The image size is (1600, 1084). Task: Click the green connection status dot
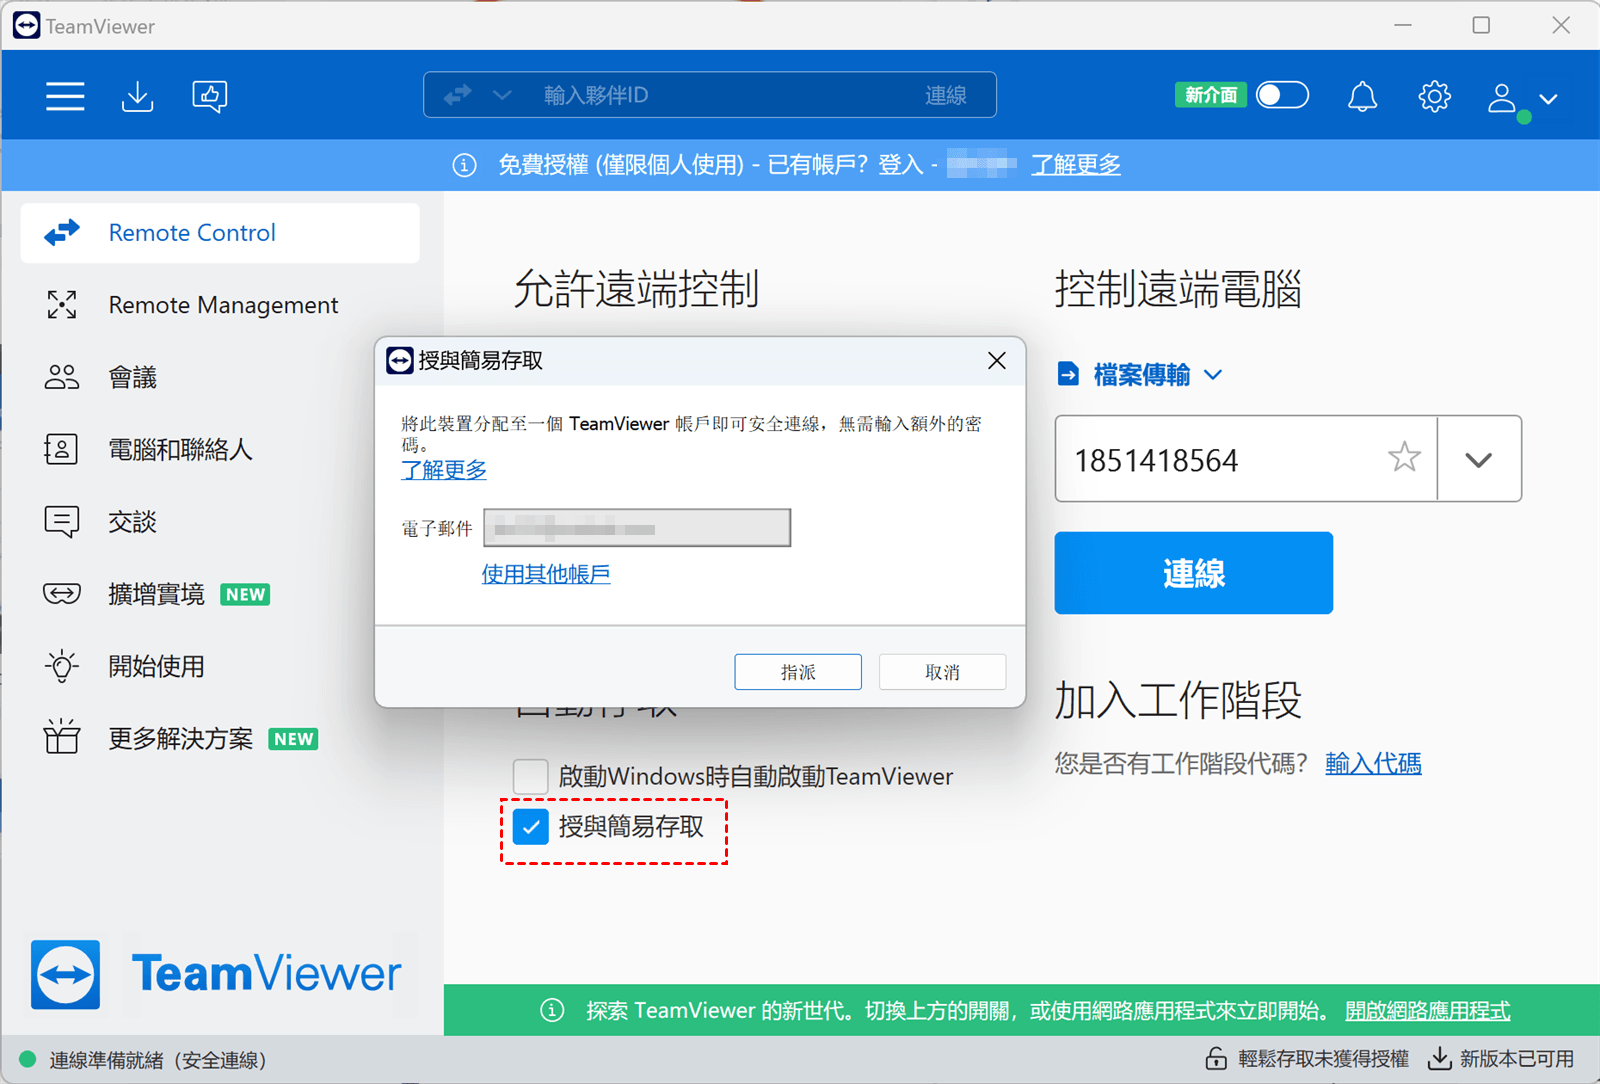(28, 1059)
